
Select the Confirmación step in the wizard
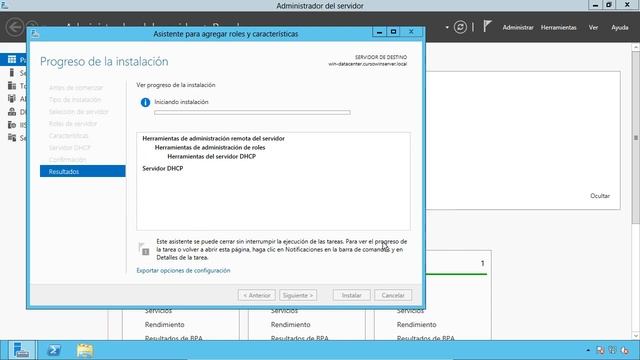pos(67,160)
